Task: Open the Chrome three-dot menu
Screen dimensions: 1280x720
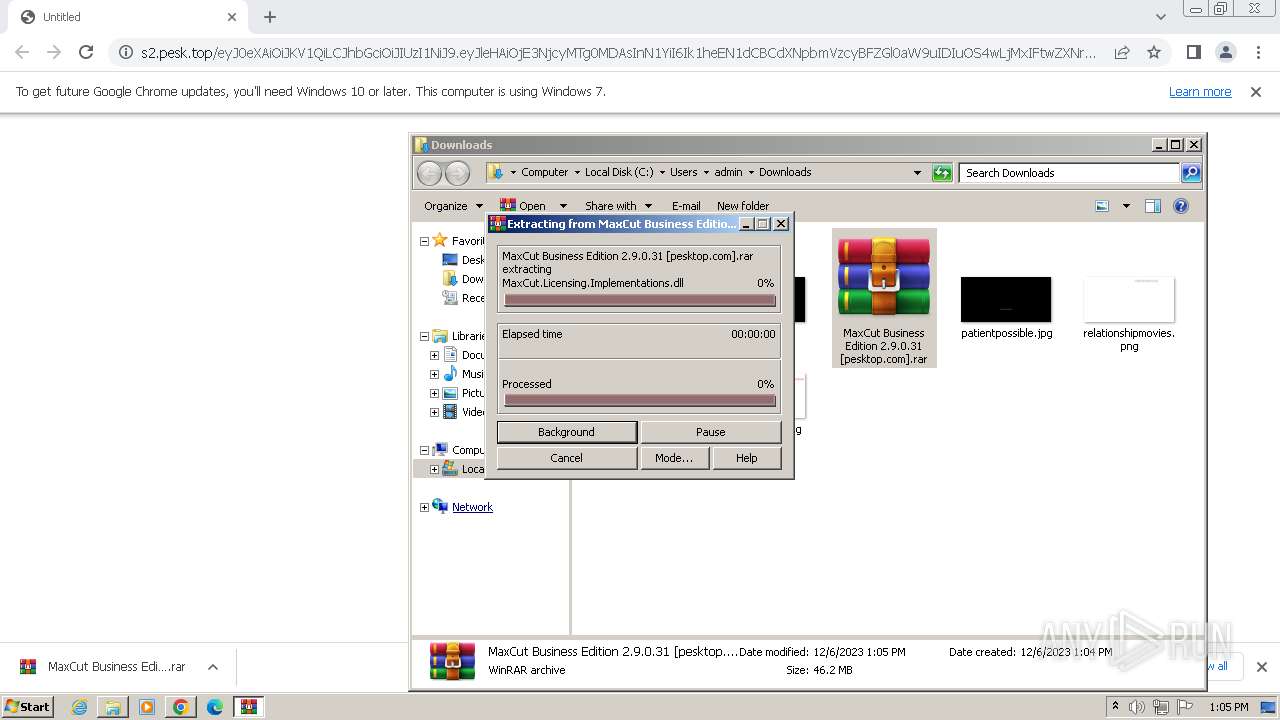Action: click(1259, 52)
